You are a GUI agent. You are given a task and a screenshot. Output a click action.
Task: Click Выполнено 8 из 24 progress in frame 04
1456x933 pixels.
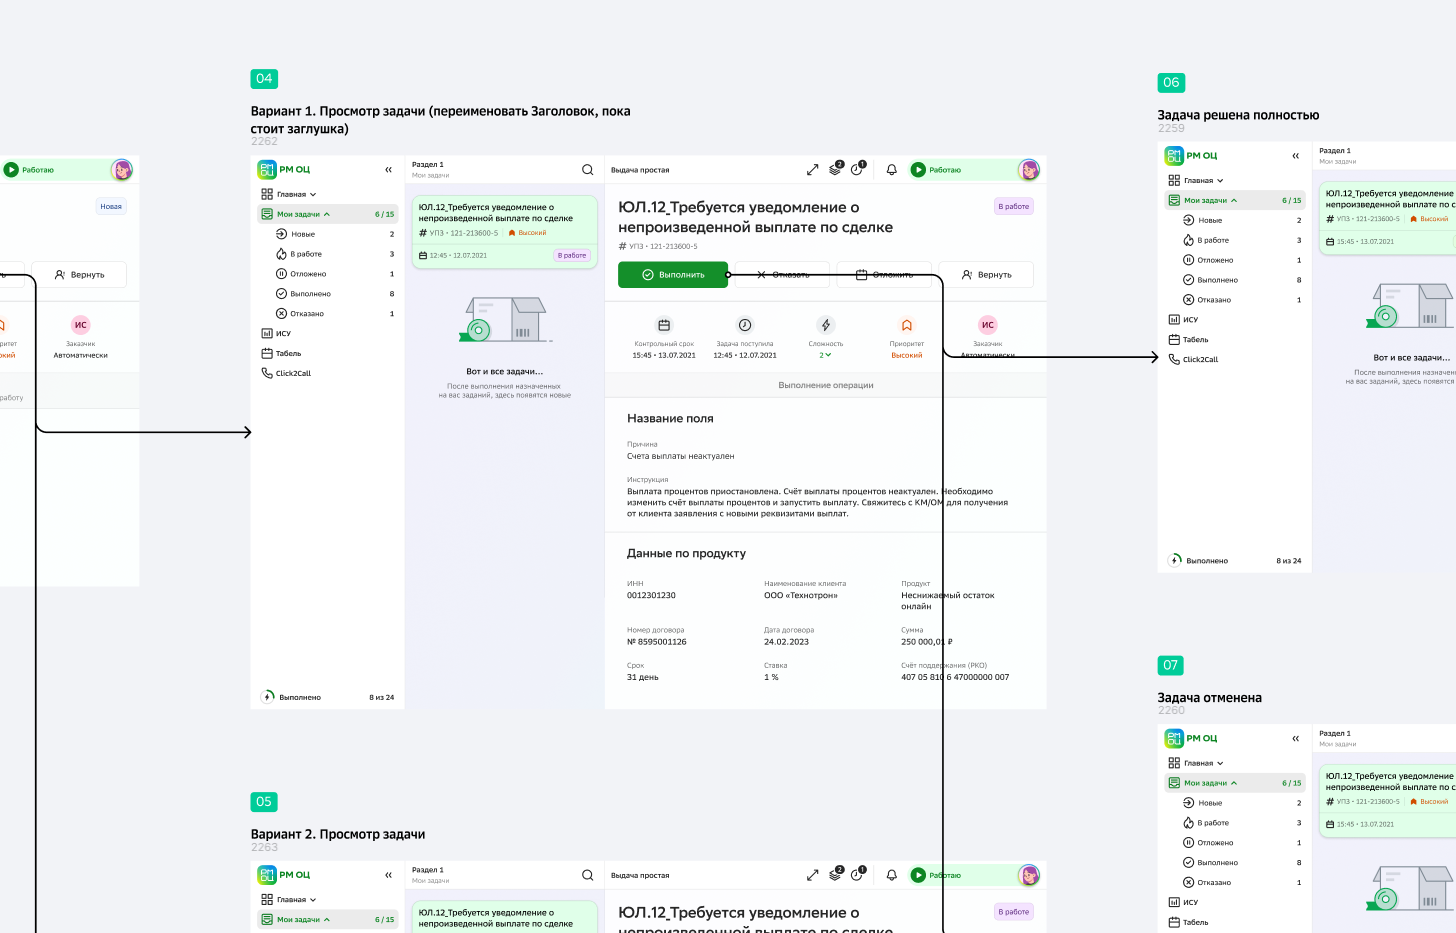[327, 697]
